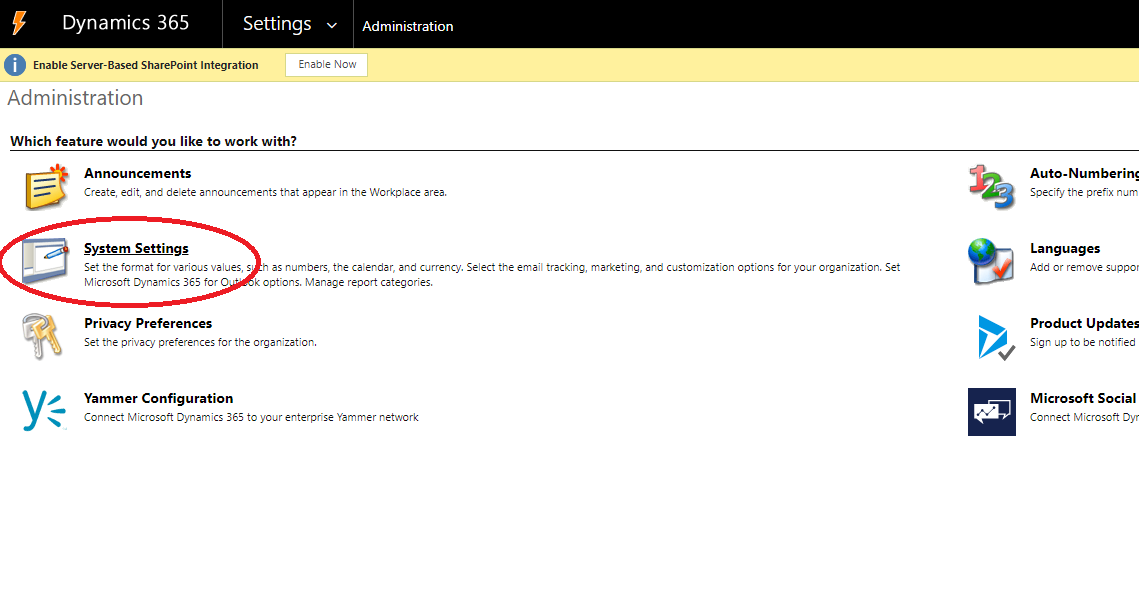Open the System Settings link
Viewport: 1139px width, 609px height.
point(136,249)
